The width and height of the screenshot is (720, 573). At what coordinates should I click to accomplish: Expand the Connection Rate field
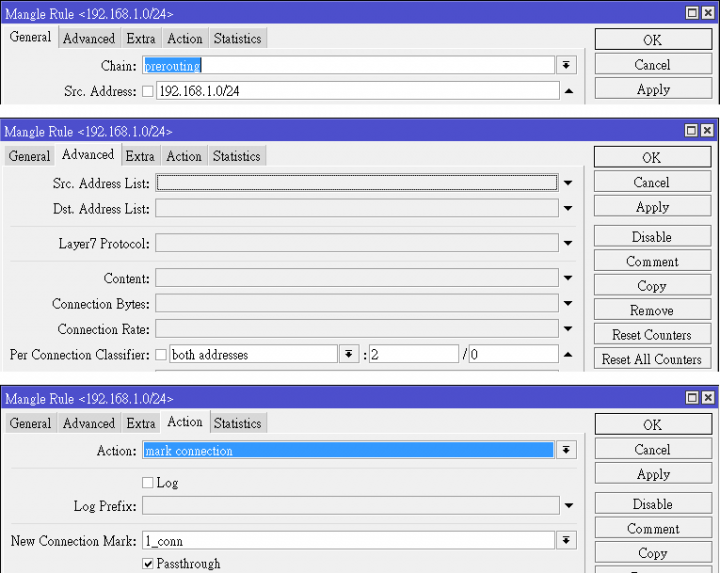coord(568,329)
